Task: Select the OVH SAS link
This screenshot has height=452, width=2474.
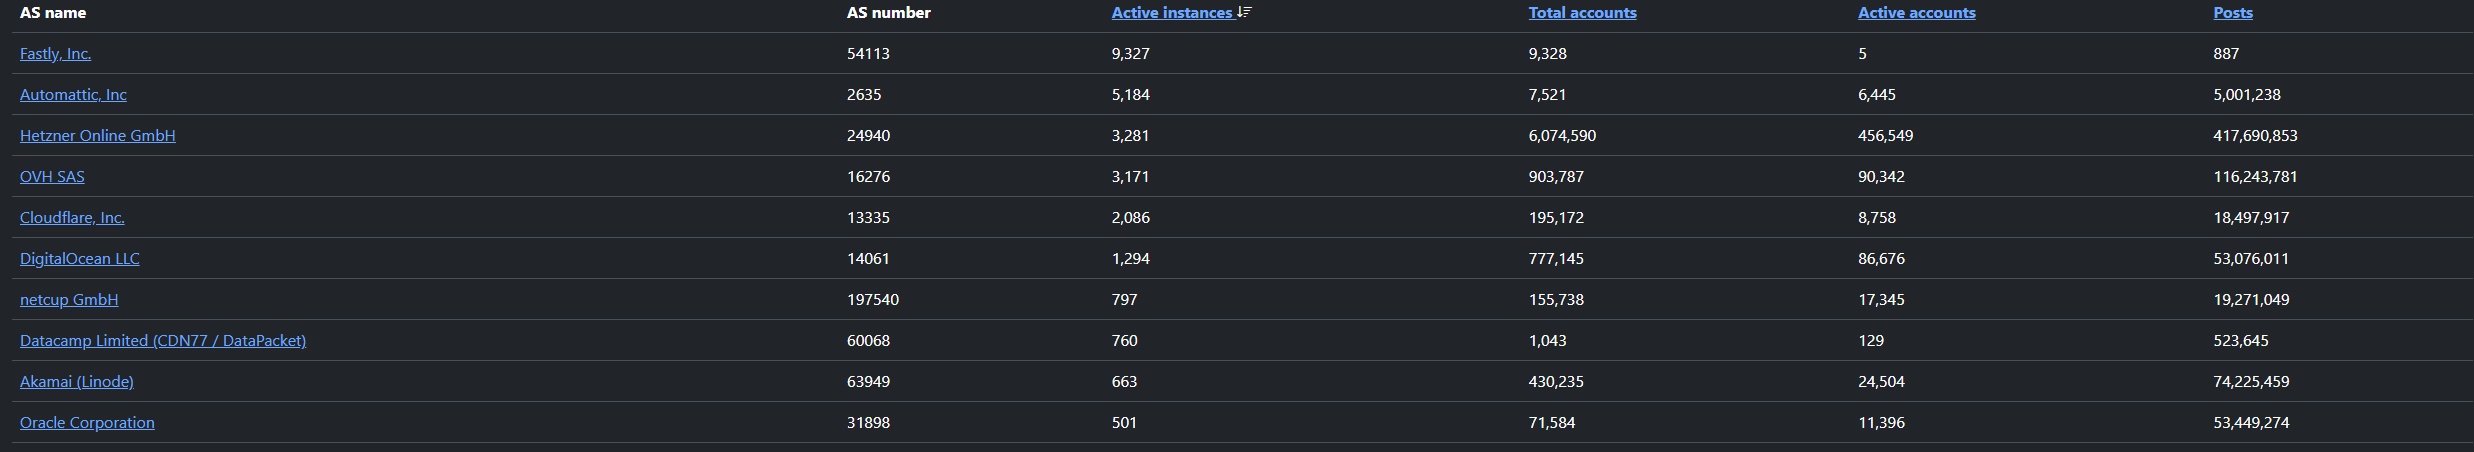Action: pyautogui.click(x=52, y=177)
